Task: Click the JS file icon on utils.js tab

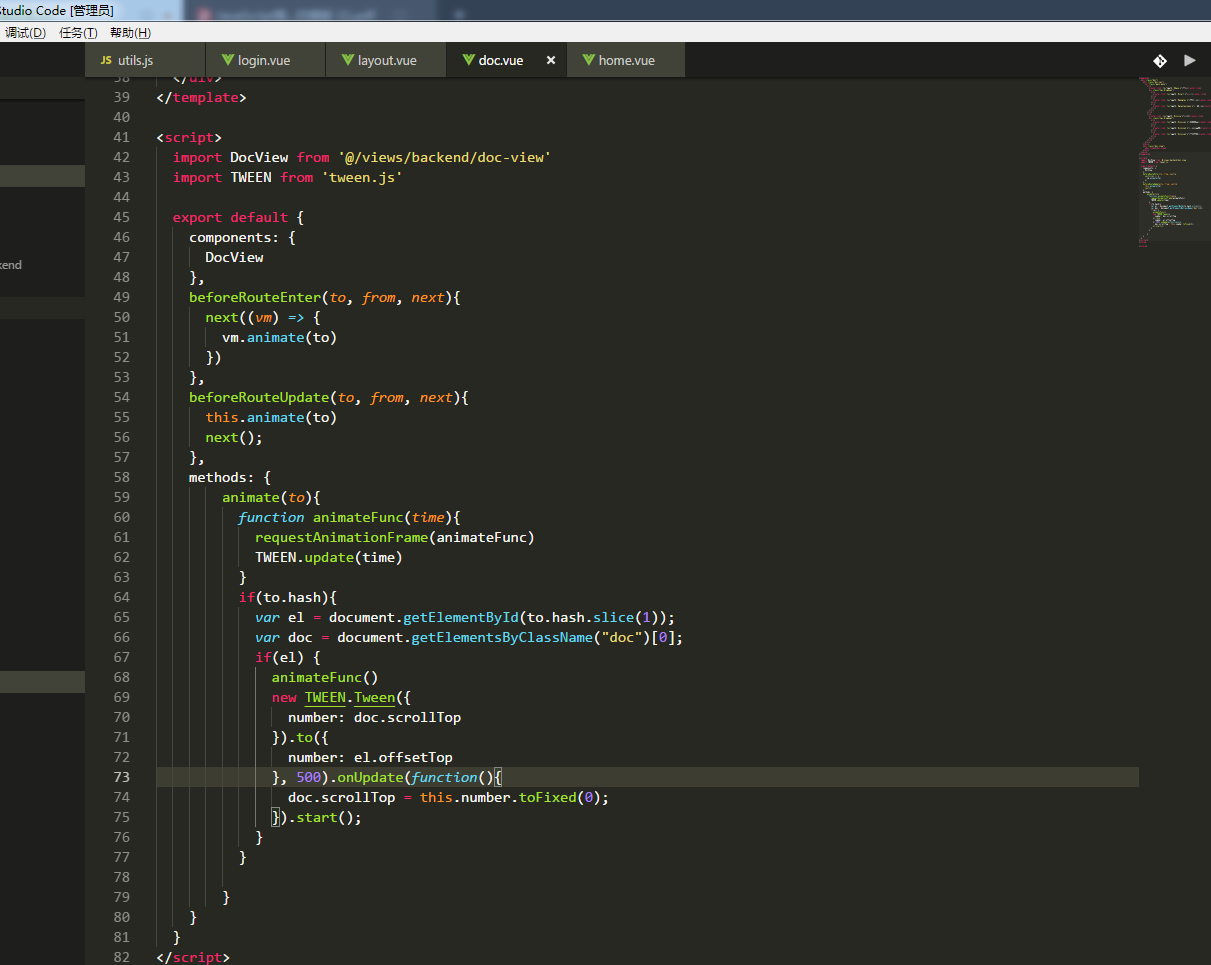Action: click(x=106, y=60)
